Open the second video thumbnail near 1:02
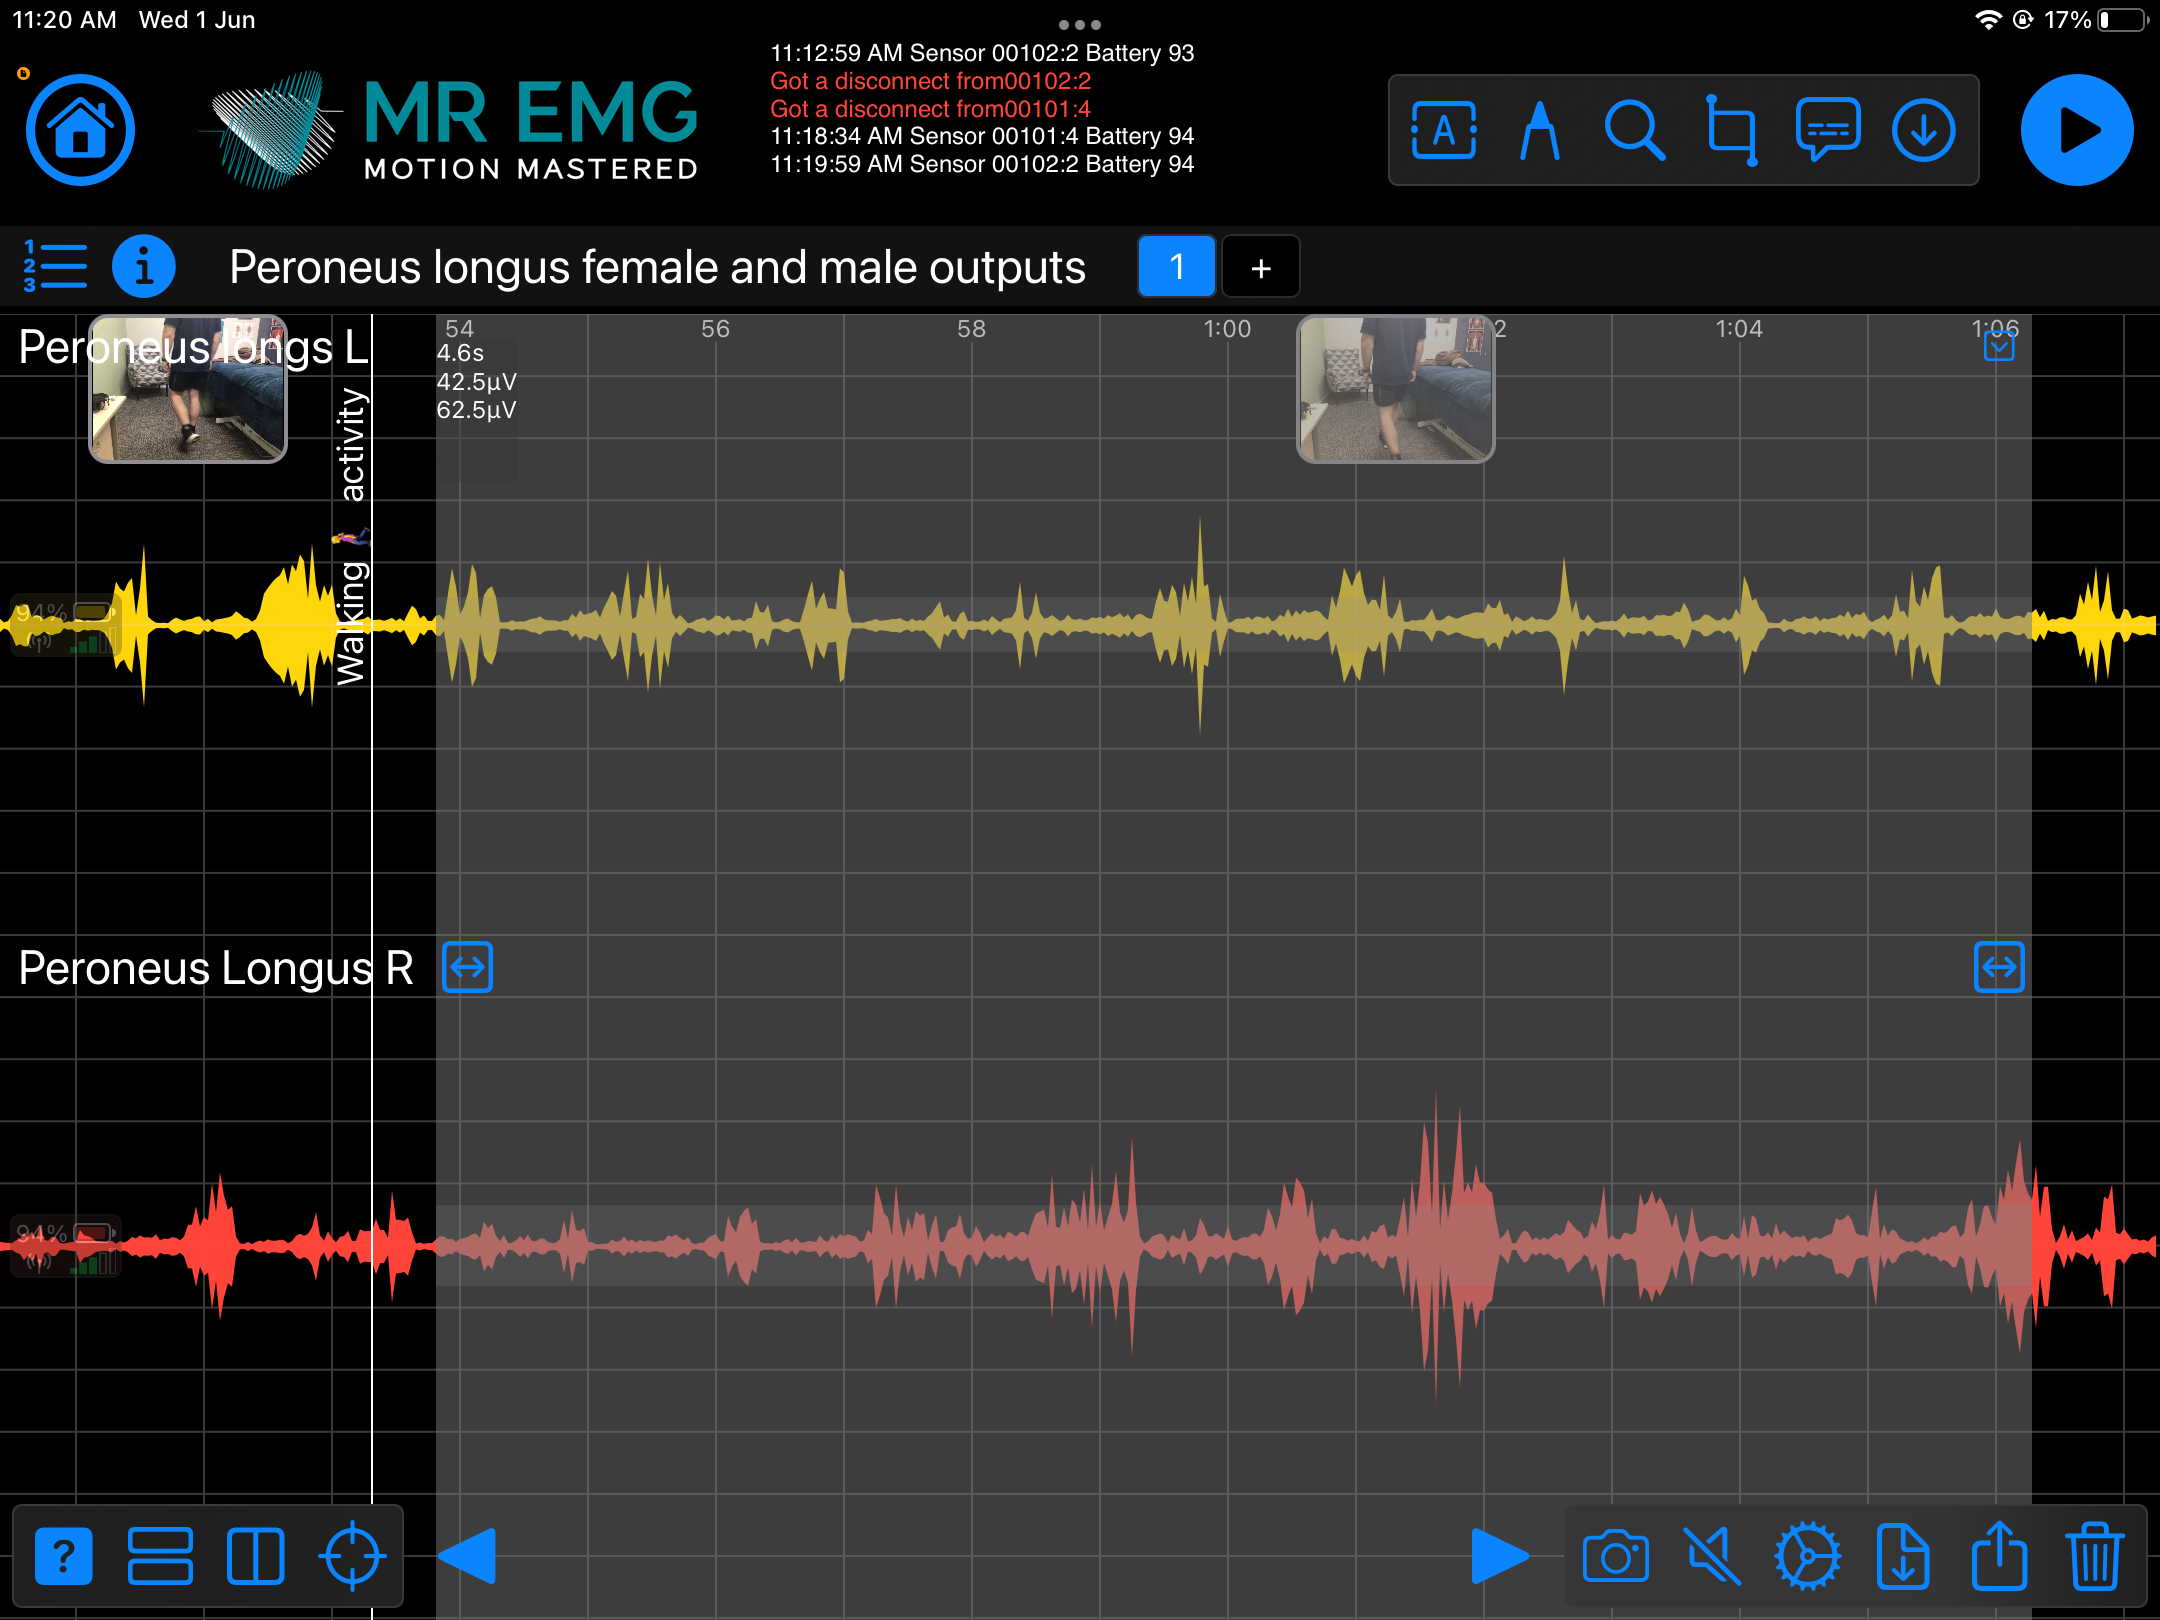Image resolution: width=2160 pixels, height=1620 pixels. point(1395,389)
